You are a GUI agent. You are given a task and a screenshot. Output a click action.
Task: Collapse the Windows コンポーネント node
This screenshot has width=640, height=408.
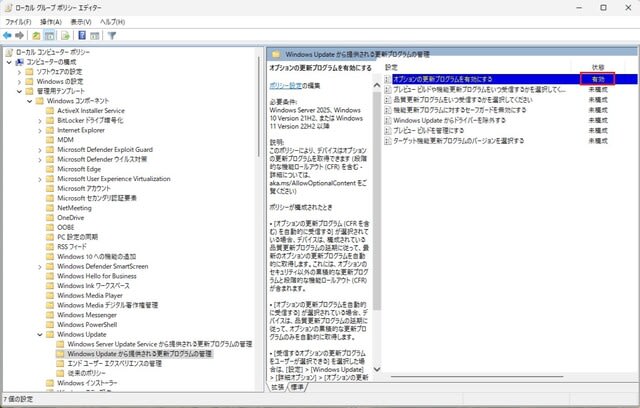[29, 101]
